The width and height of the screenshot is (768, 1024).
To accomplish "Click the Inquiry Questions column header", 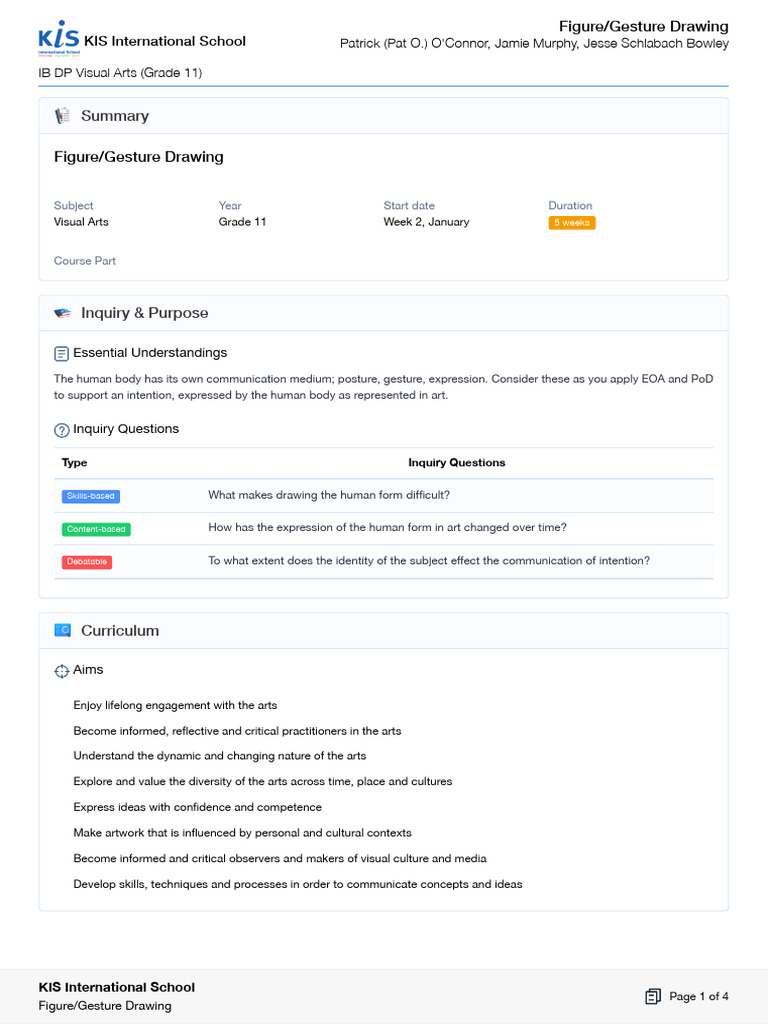I will 457,463.
